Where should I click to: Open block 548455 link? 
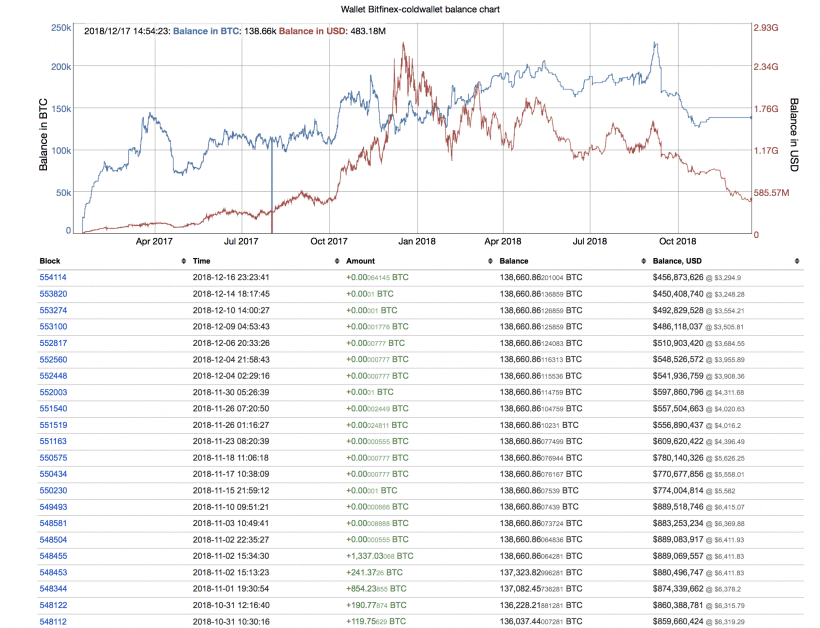pos(53,555)
